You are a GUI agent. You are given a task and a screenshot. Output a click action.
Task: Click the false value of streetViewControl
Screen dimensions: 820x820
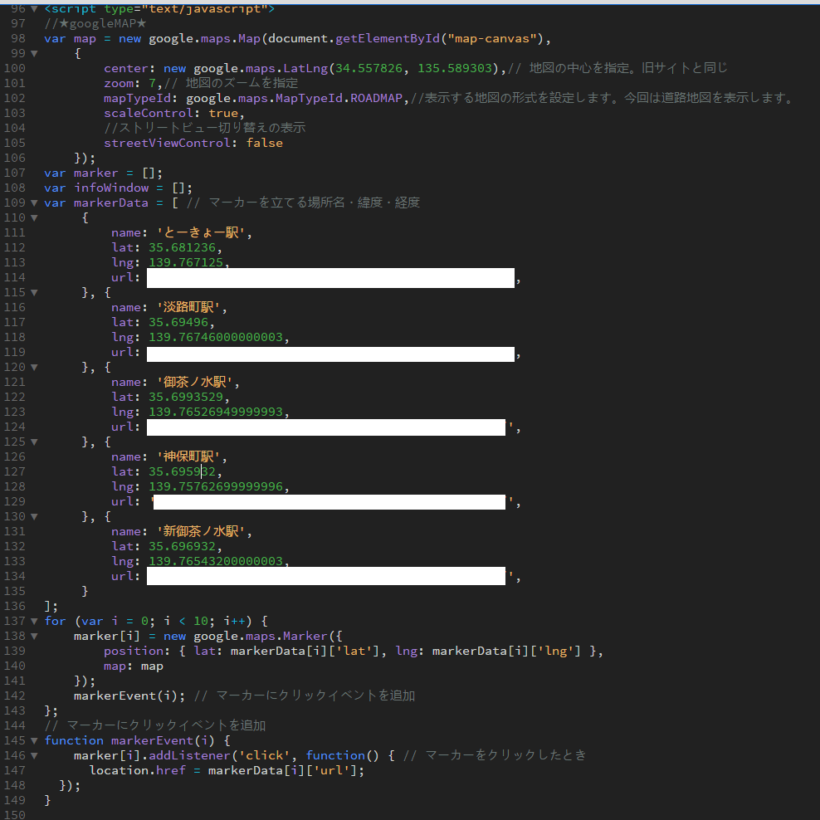coord(264,143)
